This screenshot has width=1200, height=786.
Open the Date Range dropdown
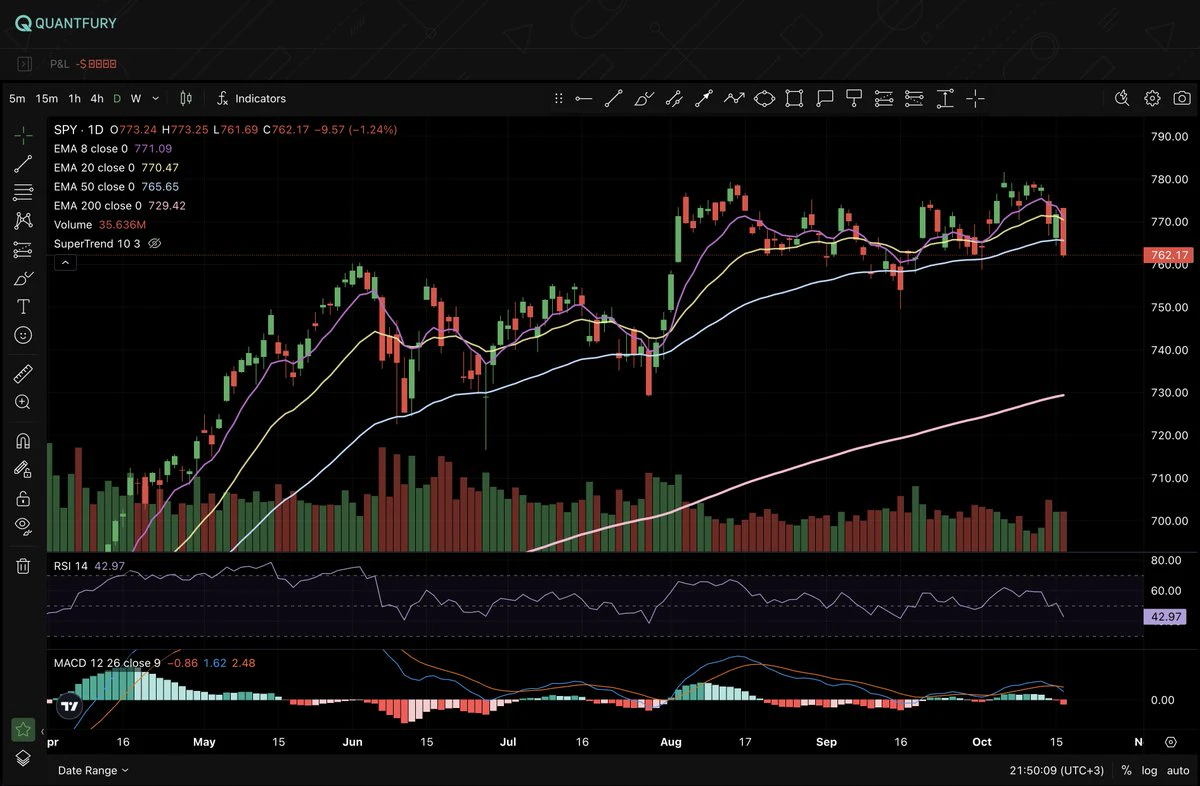coord(94,771)
